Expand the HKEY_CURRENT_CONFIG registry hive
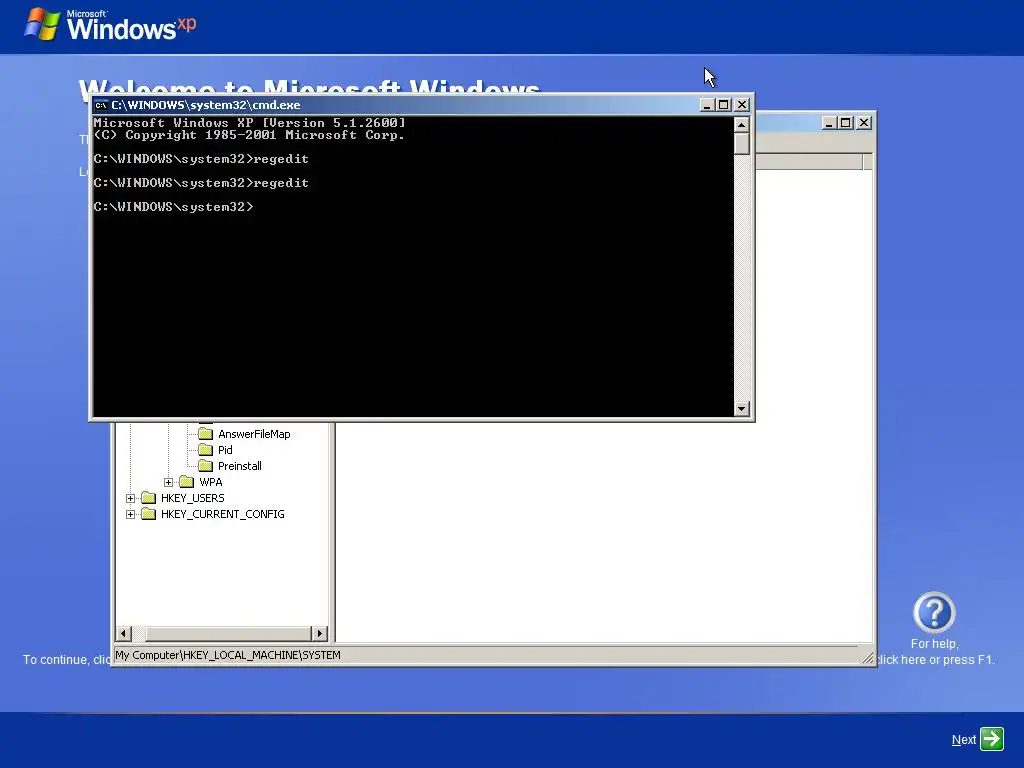The width and height of the screenshot is (1024, 768). pos(131,515)
